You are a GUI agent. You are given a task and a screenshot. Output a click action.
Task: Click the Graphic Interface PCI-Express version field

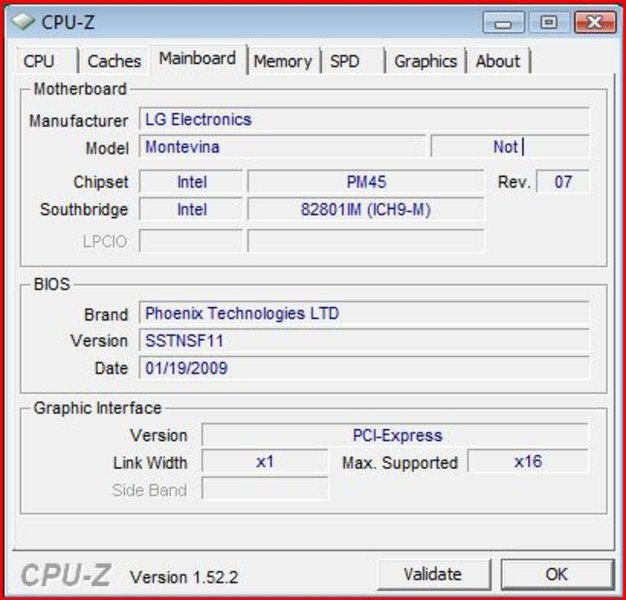396,435
